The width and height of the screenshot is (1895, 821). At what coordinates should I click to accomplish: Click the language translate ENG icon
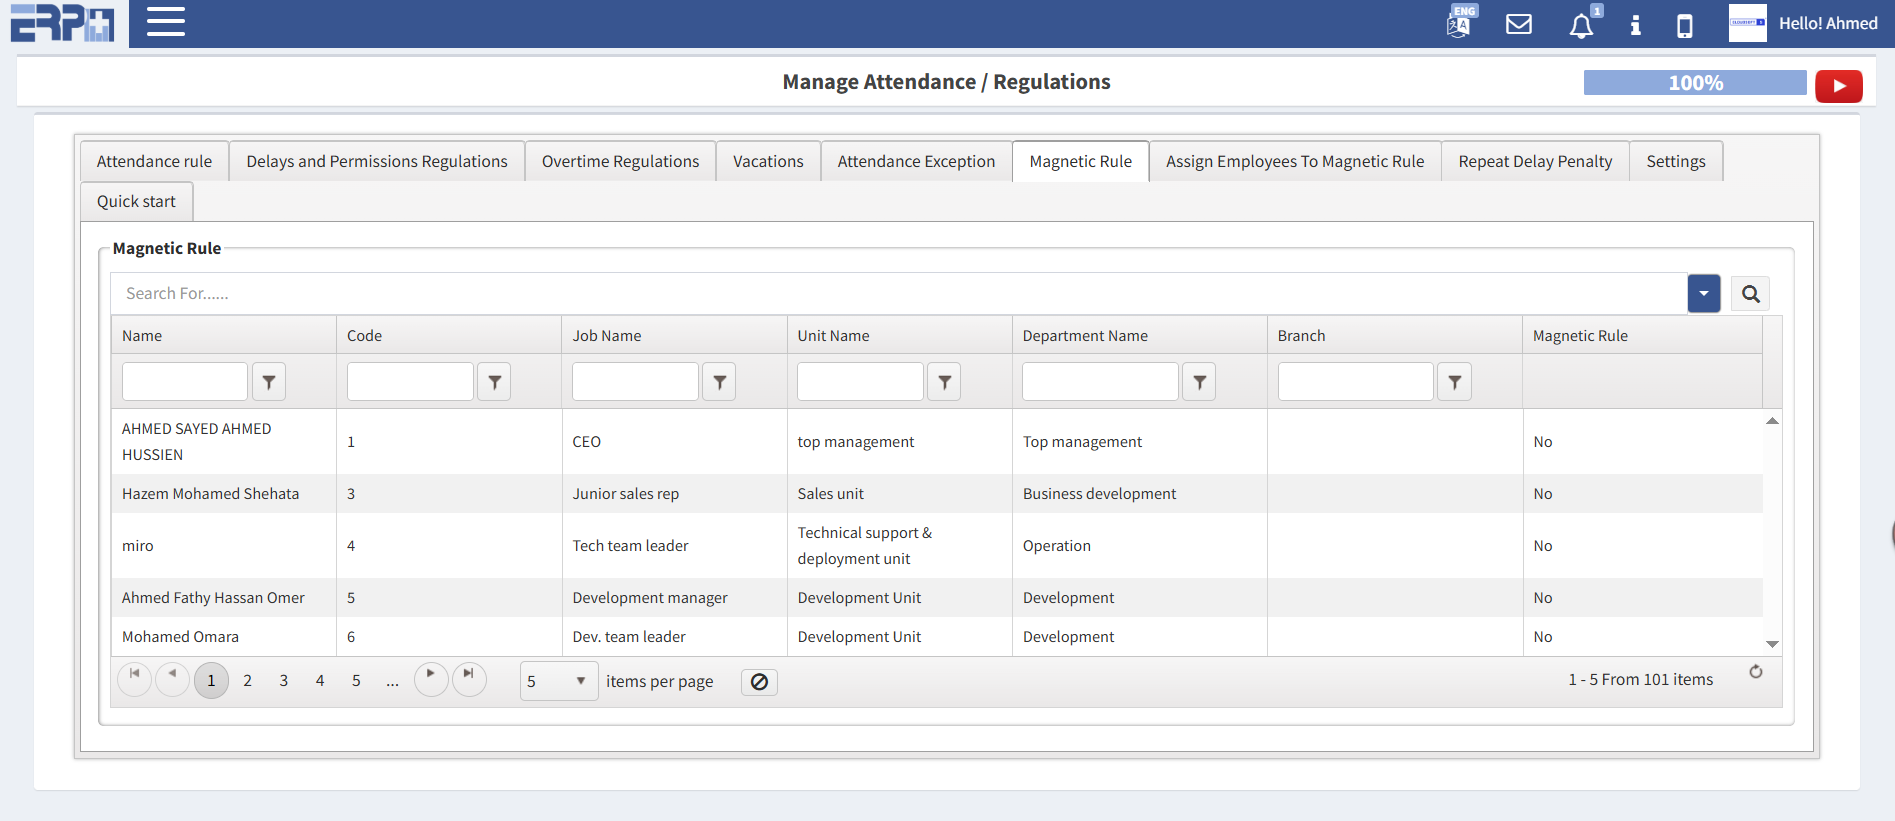(x=1459, y=23)
